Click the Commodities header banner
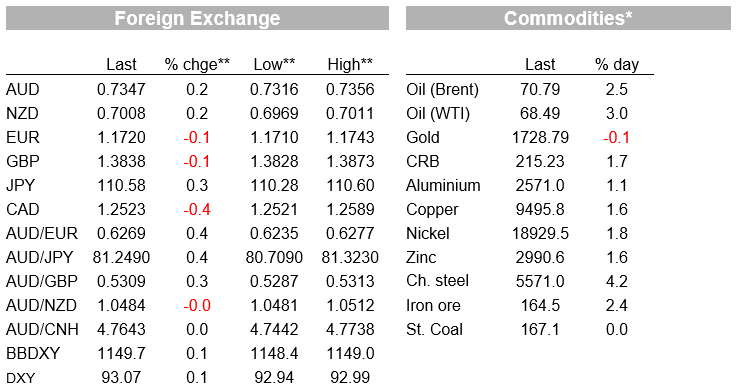This screenshot has height=388, width=736. pos(568,18)
